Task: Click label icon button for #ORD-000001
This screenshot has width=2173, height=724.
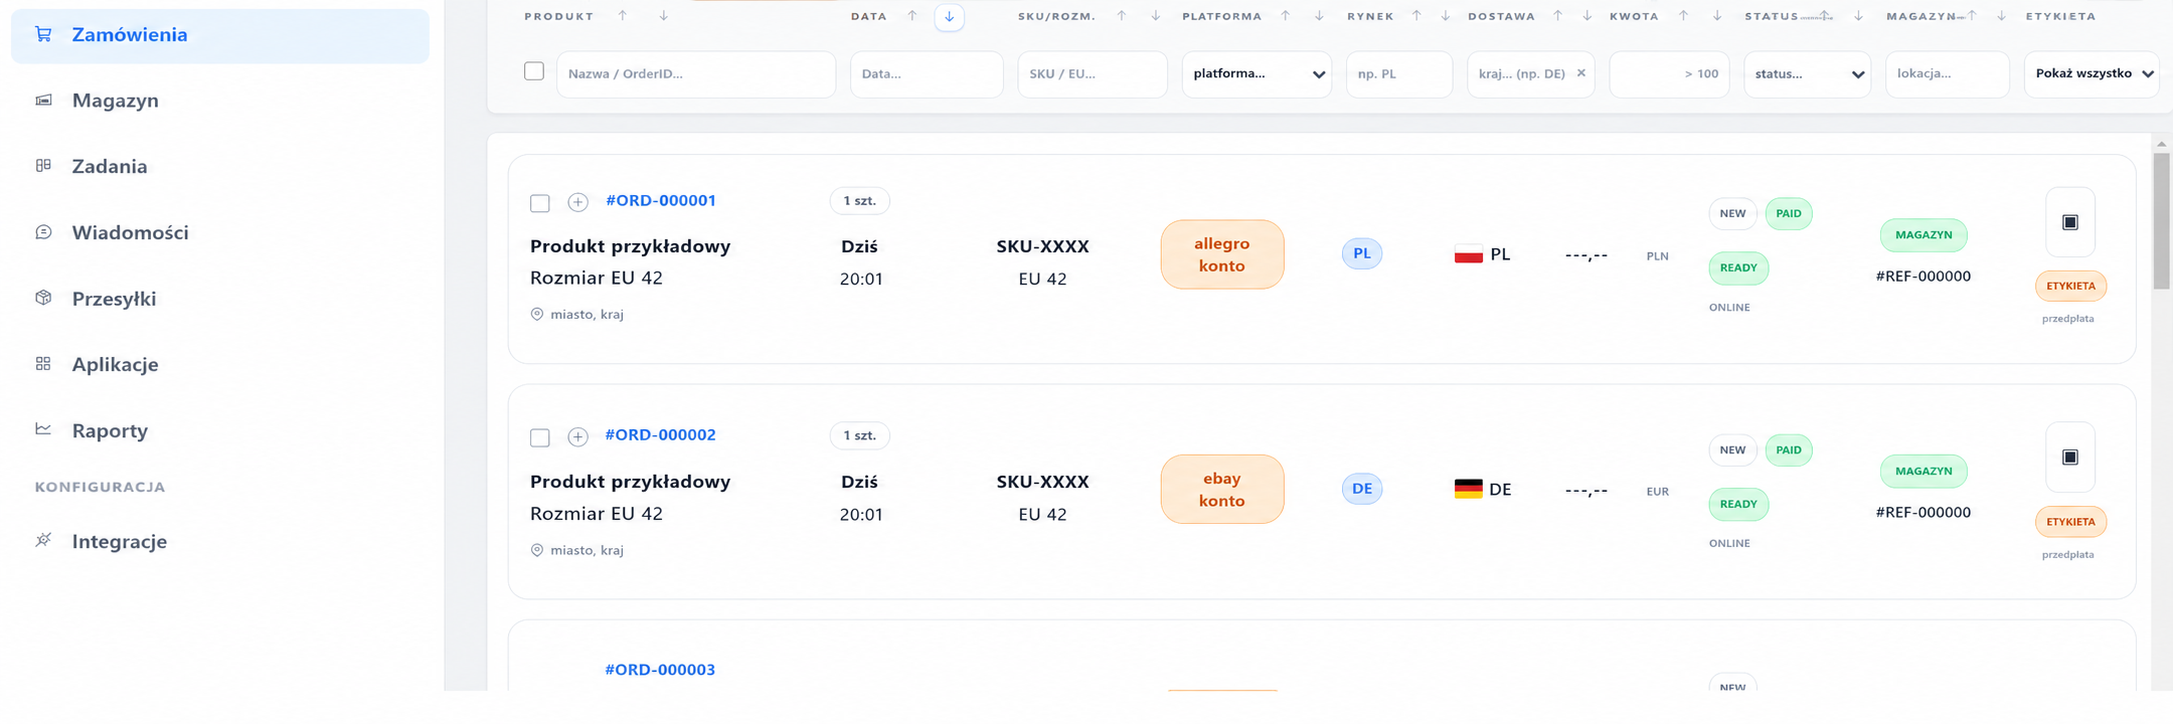Action: coord(2070,222)
